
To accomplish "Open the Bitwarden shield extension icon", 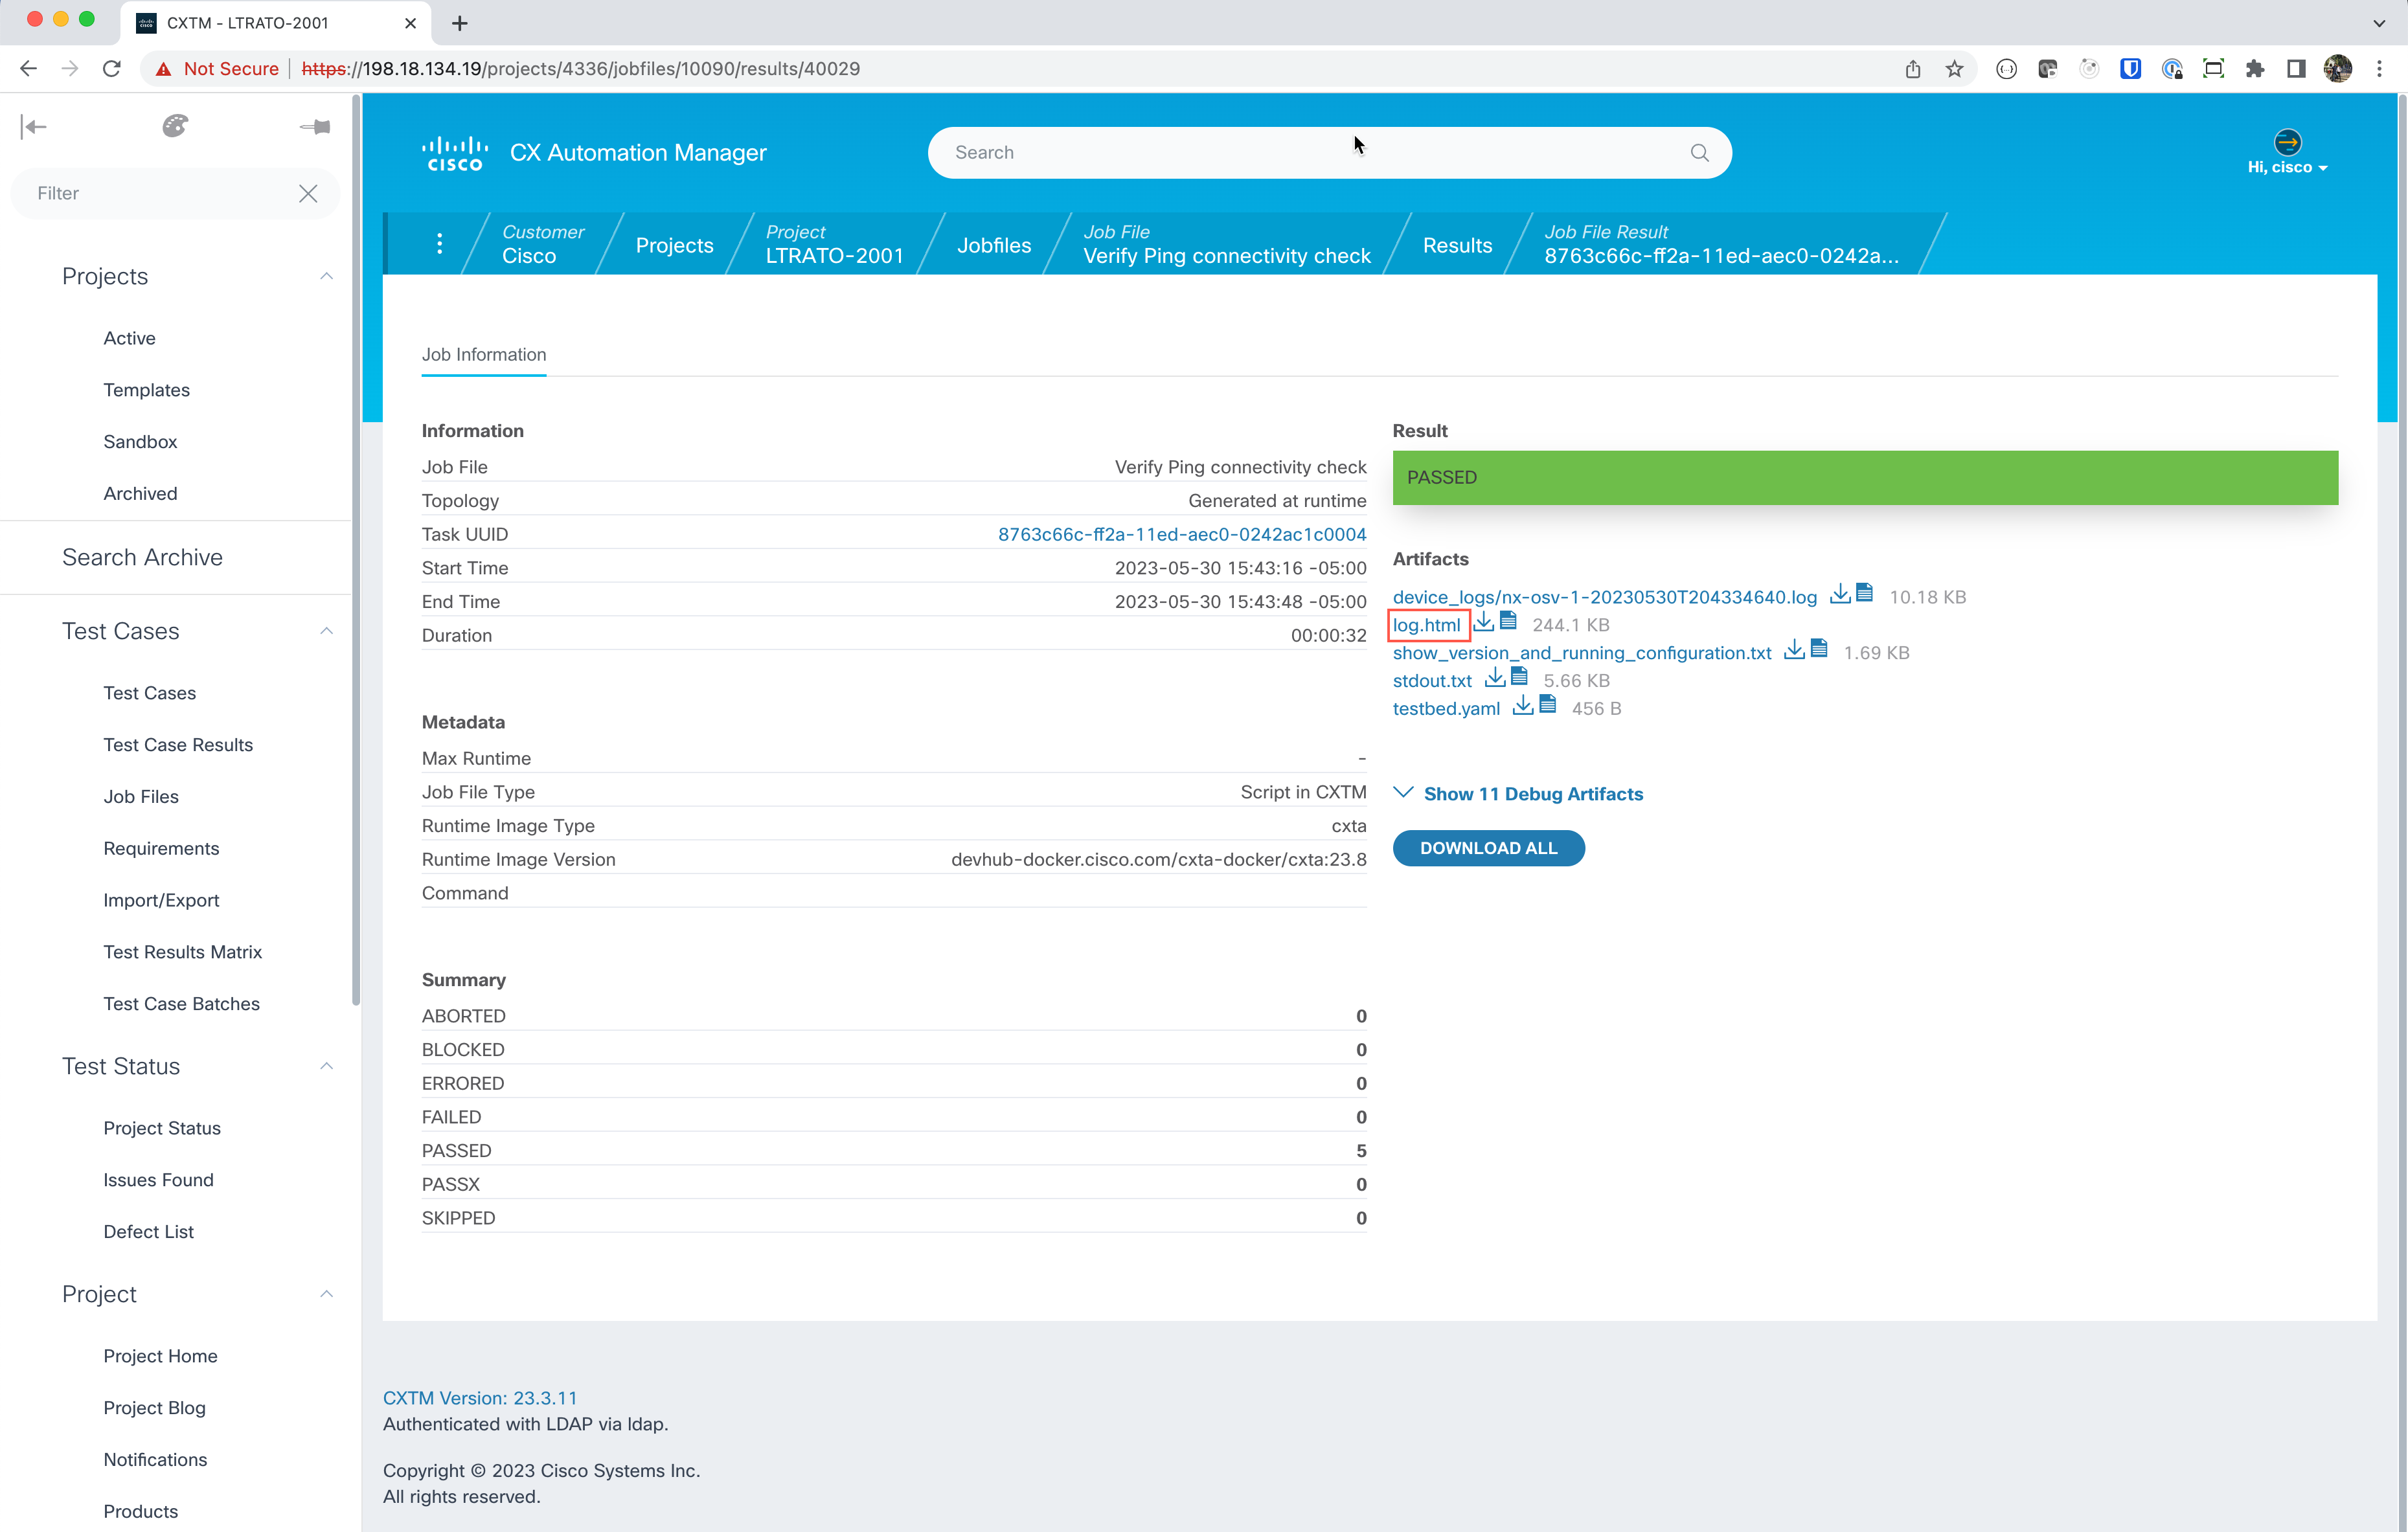I will coord(2130,68).
